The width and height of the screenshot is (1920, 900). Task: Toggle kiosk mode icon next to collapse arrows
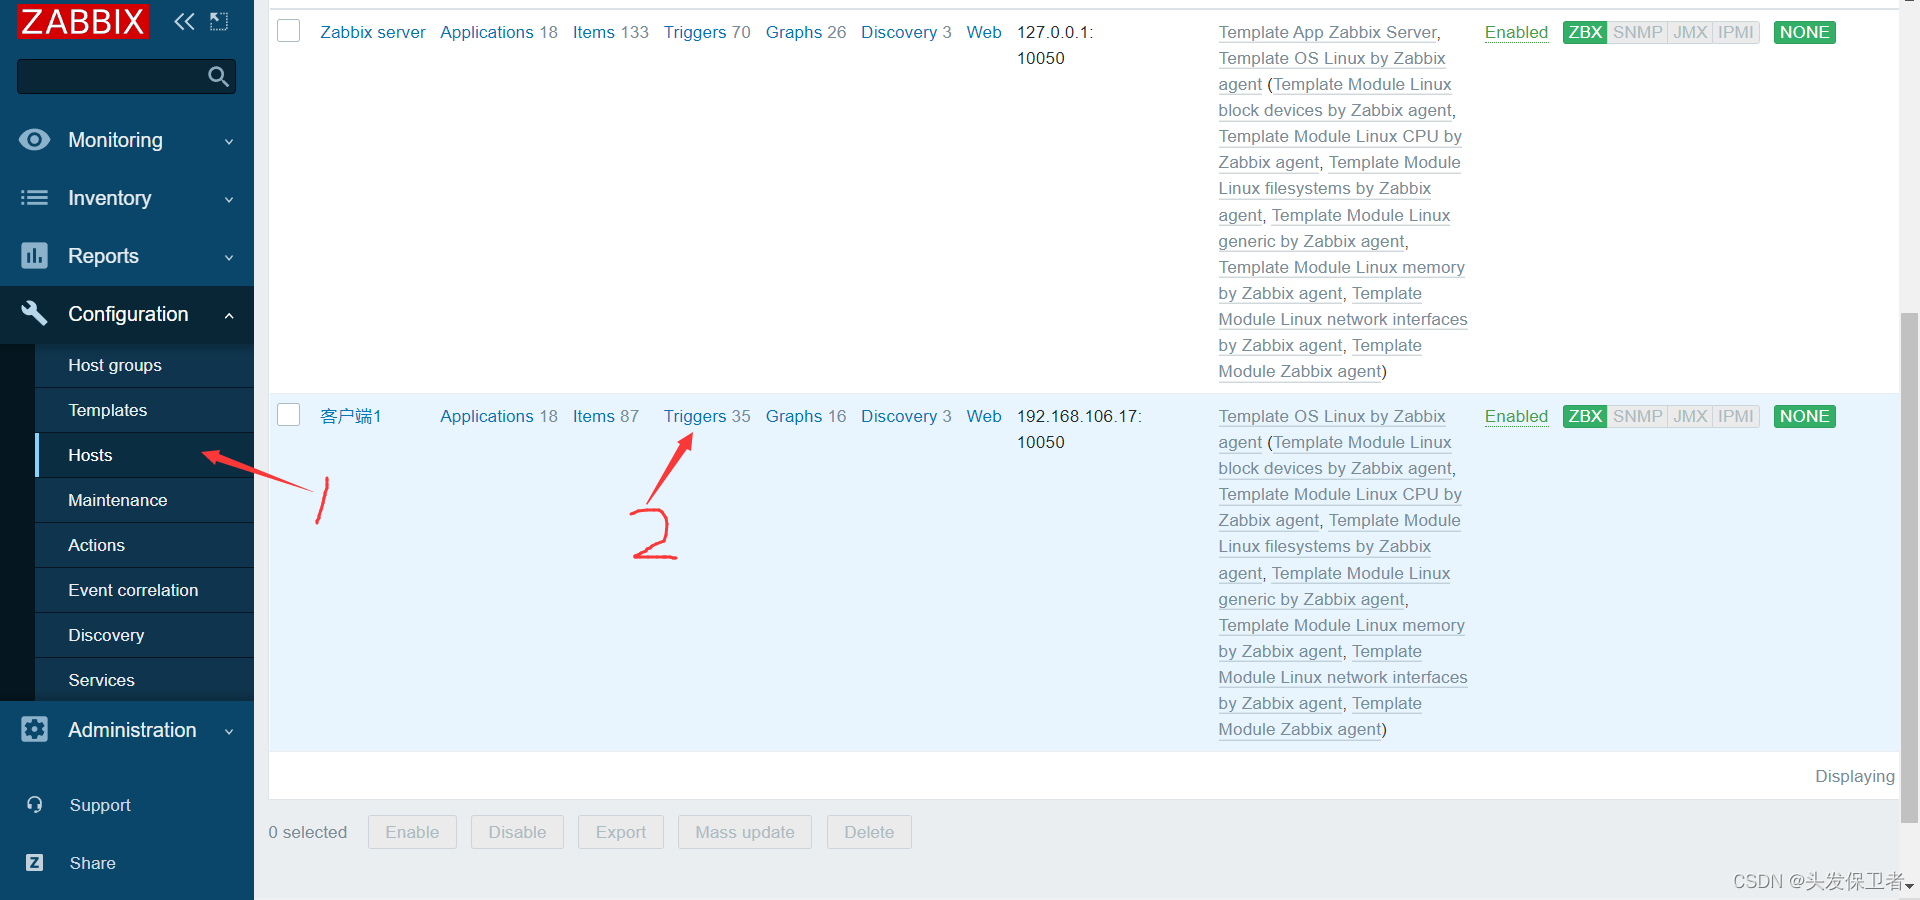tap(219, 21)
